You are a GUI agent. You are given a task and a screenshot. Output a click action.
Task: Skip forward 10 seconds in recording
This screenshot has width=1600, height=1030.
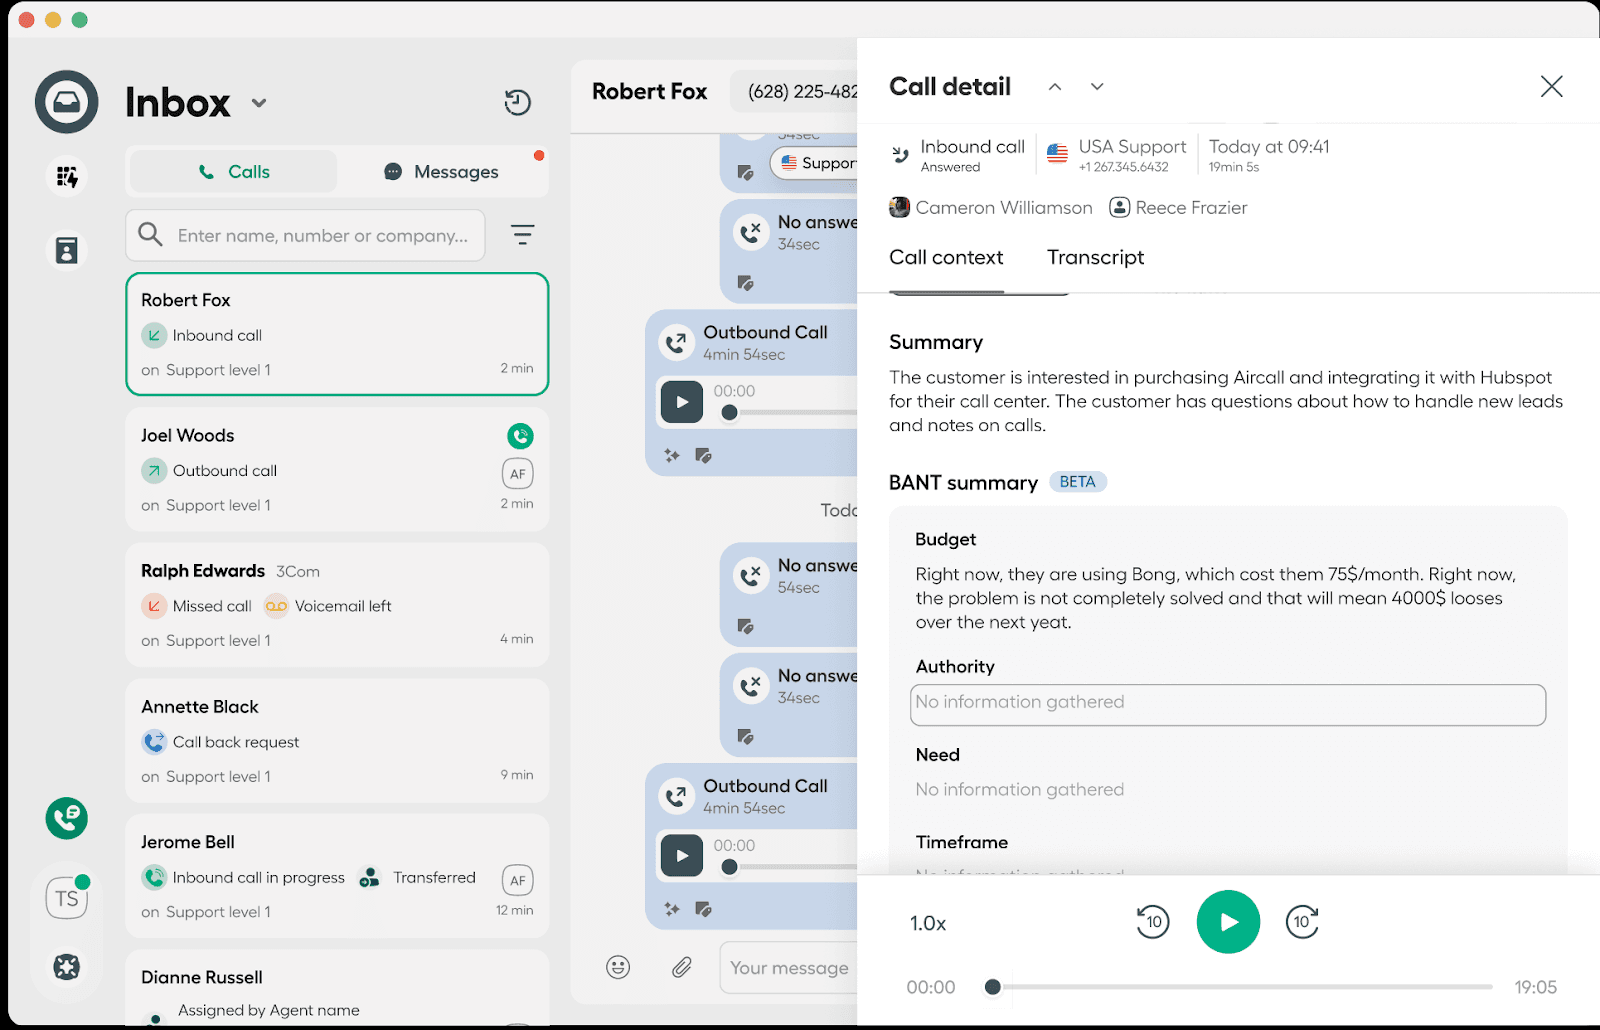pyautogui.click(x=1302, y=922)
